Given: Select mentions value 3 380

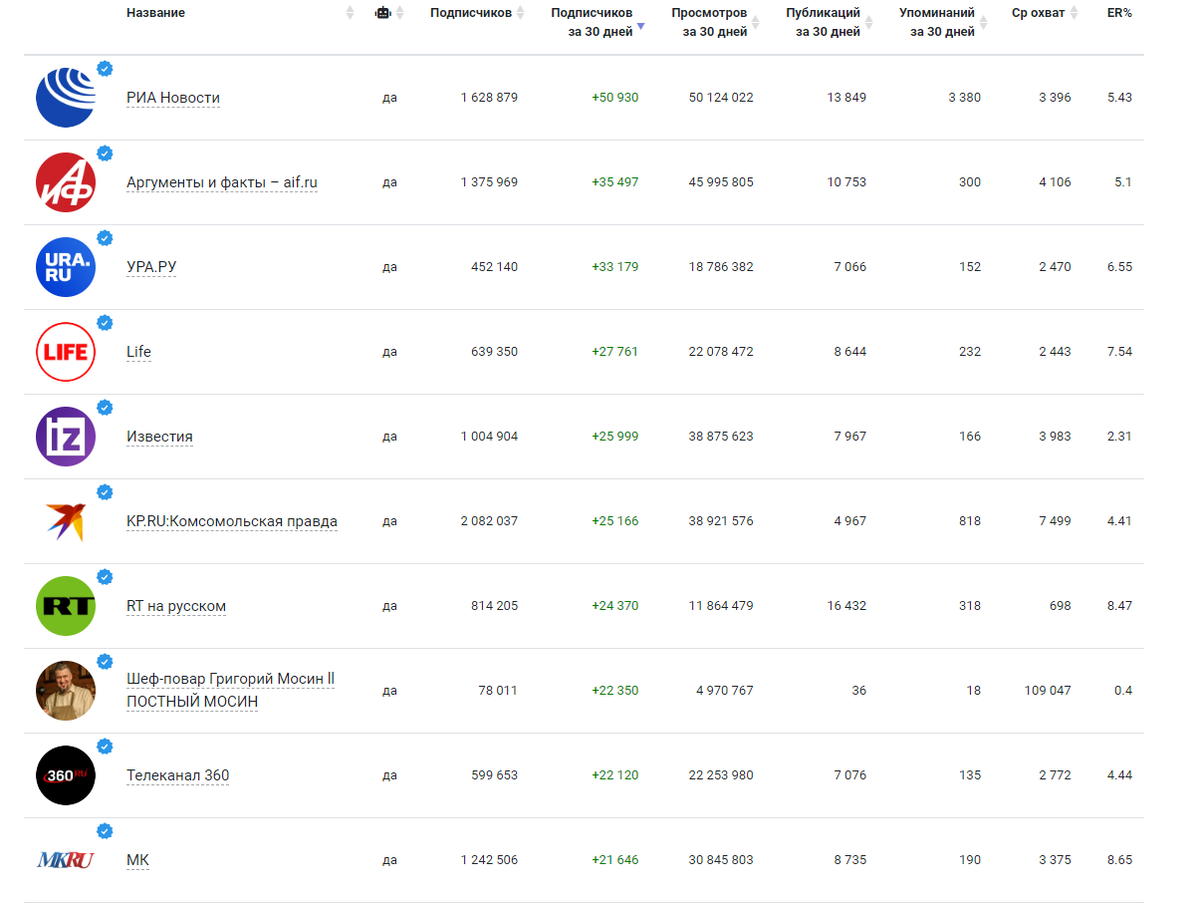Looking at the screenshot, I should tap(965, 98).
